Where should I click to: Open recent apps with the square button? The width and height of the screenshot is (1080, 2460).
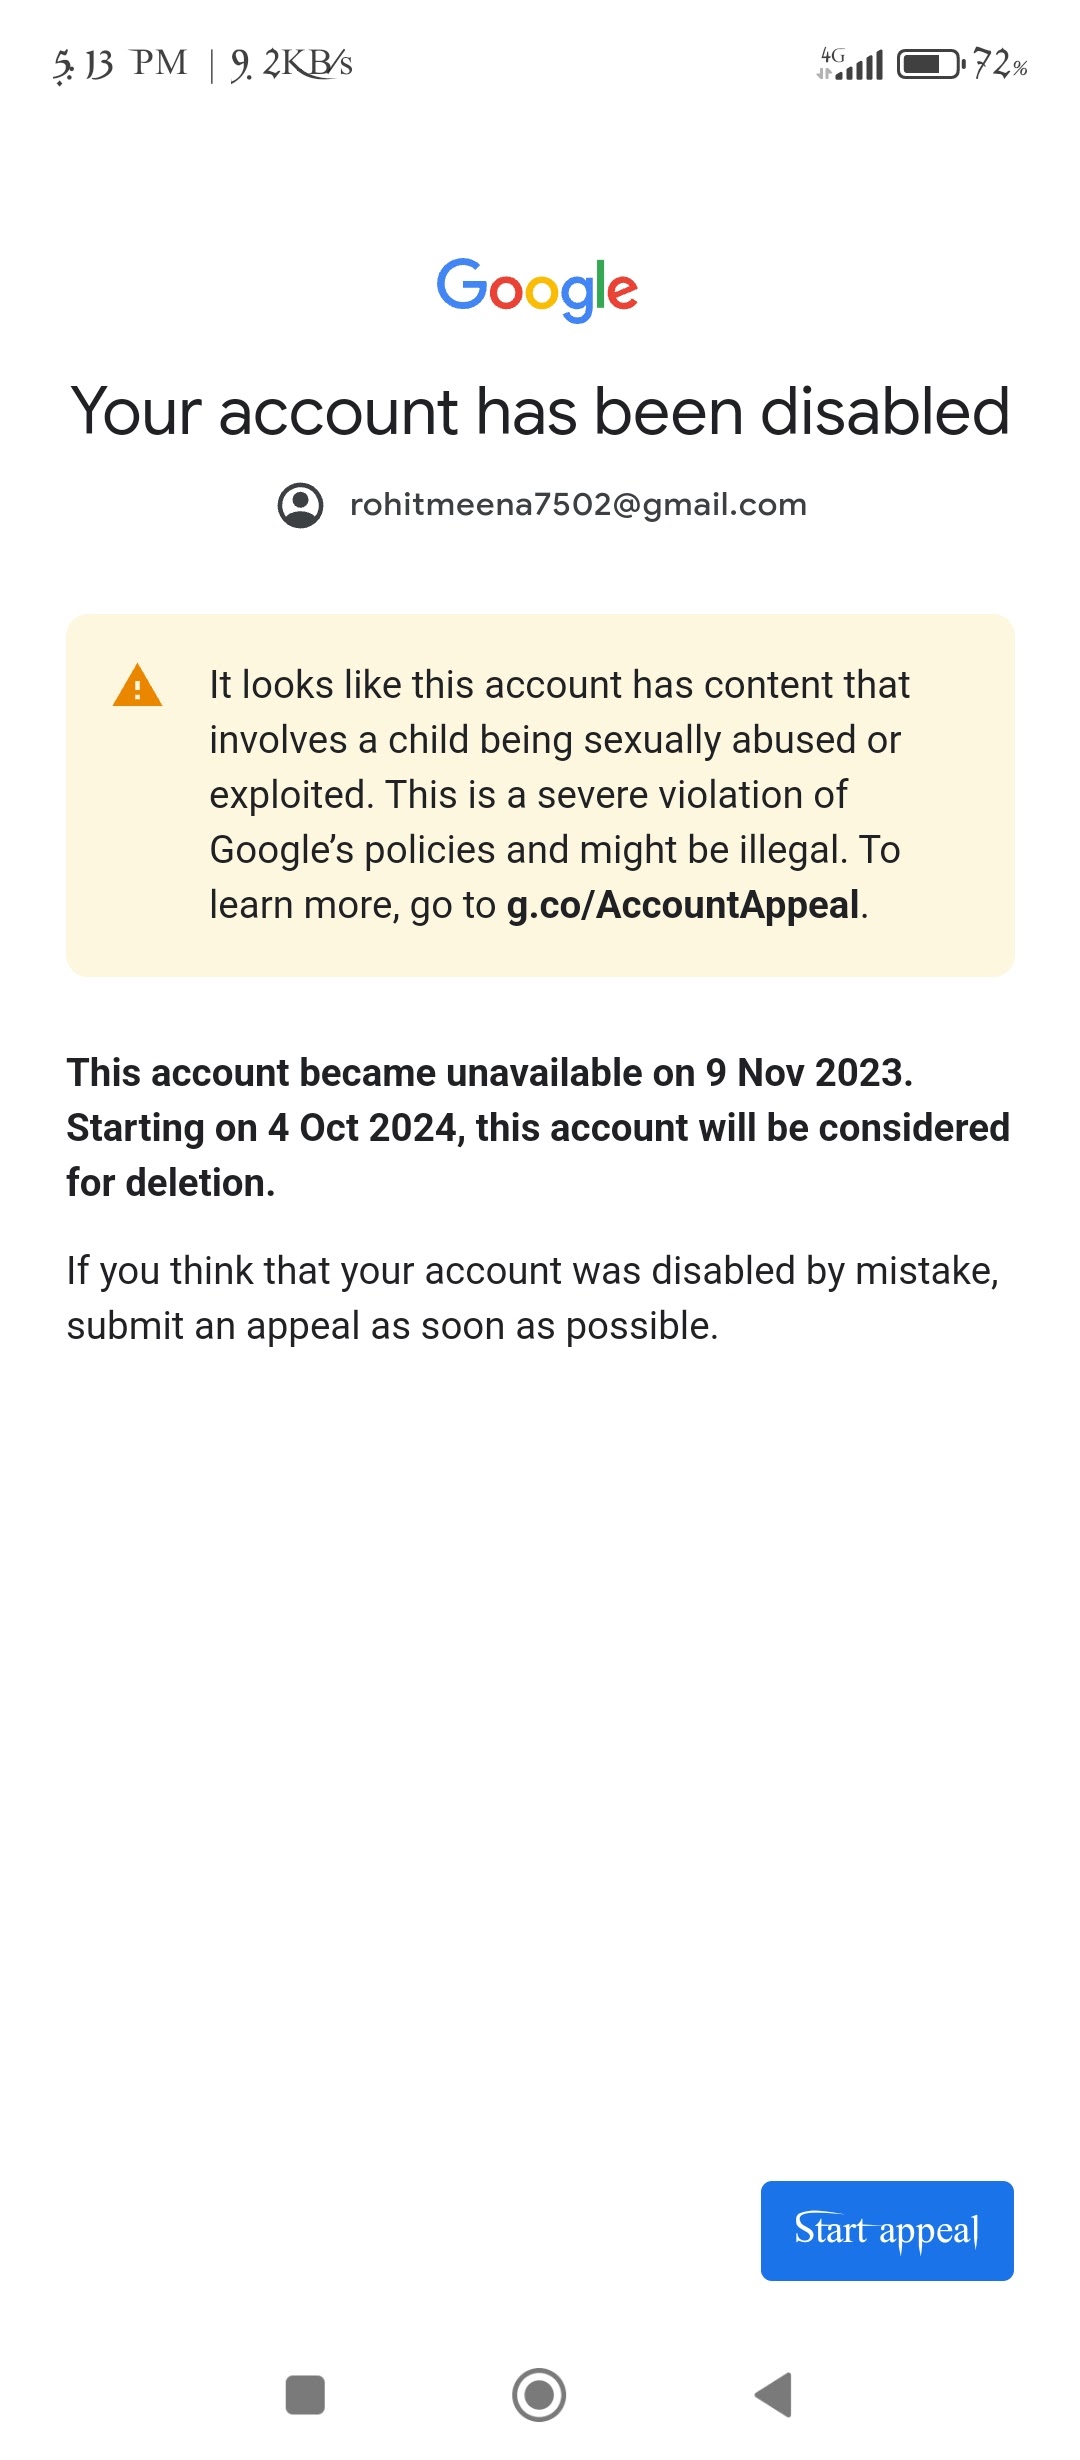[305, 2394]
